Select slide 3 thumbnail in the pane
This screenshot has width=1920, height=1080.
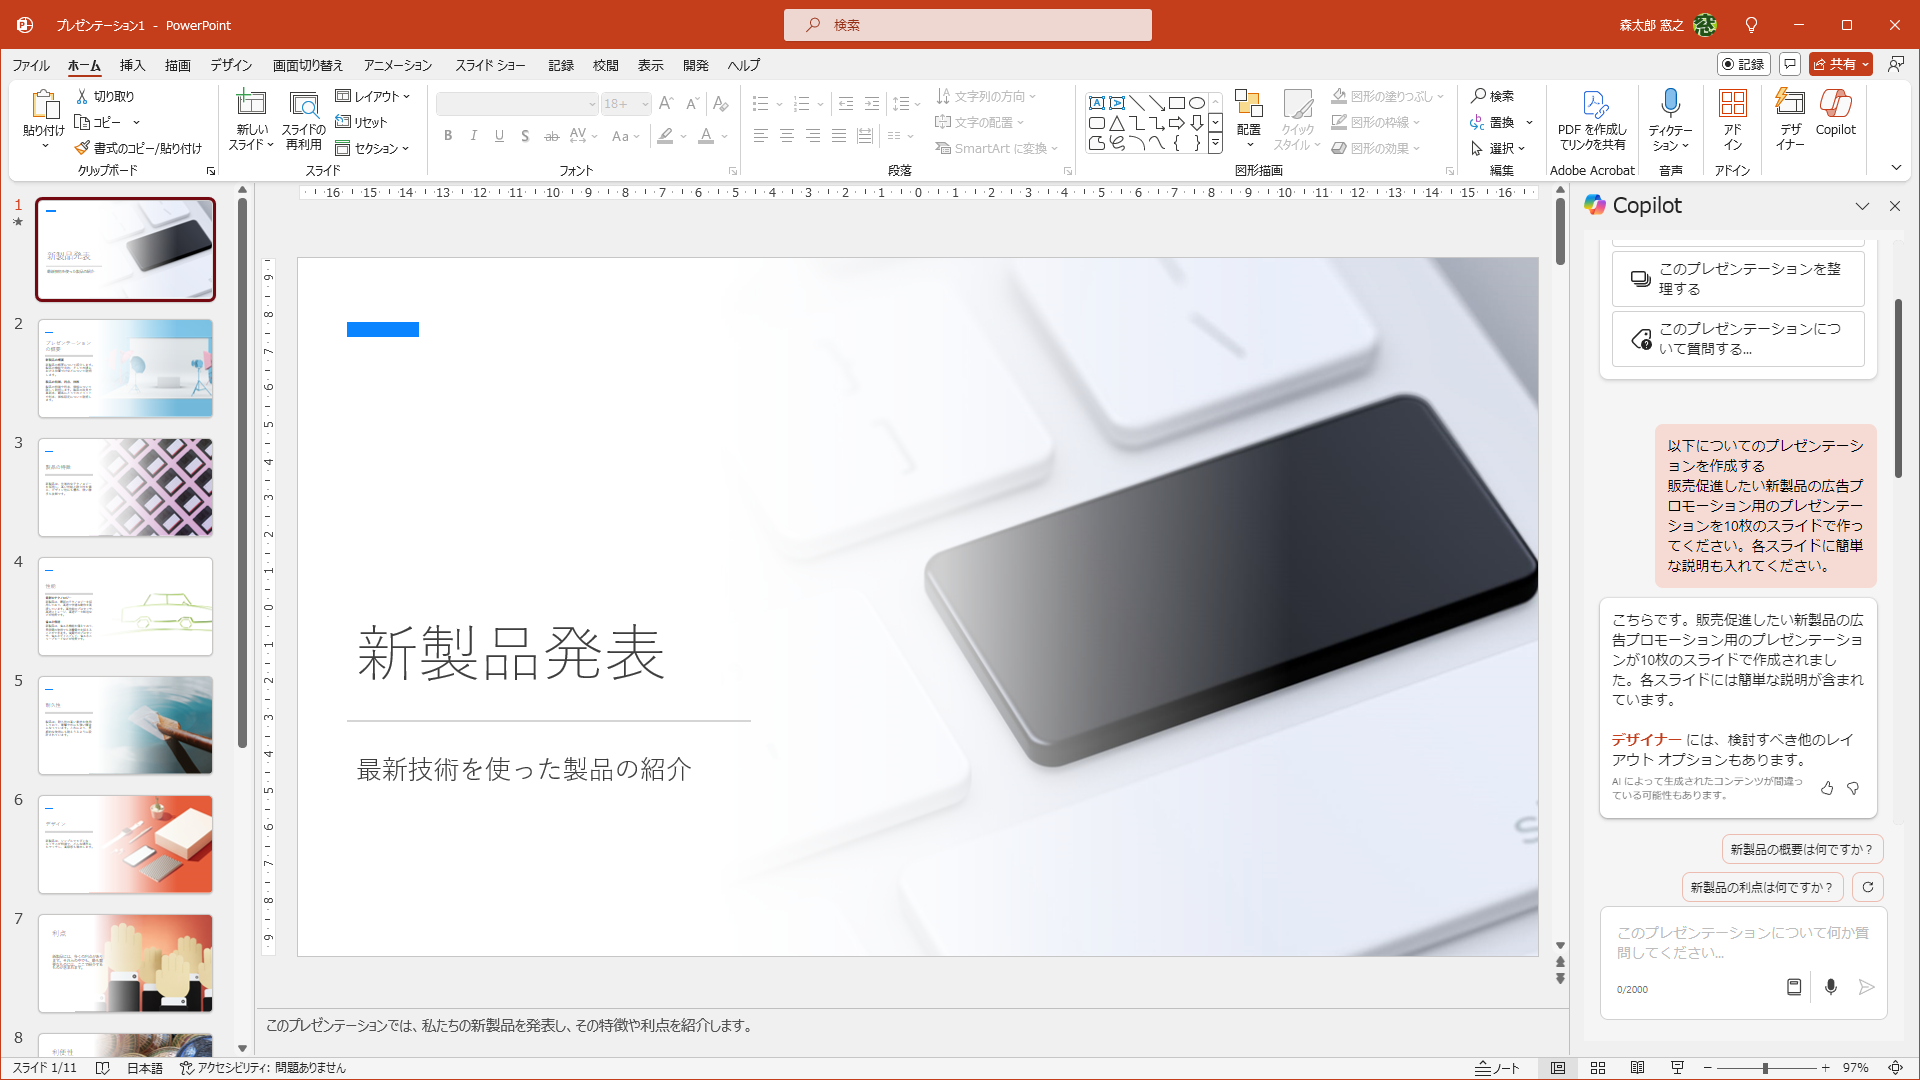125,487
